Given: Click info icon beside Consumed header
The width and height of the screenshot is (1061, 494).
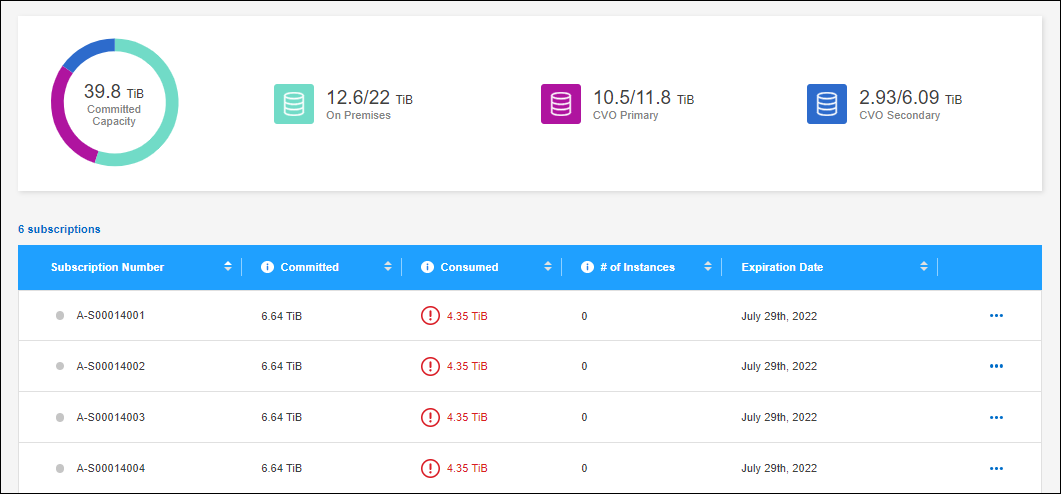Looking at the screenshot, I should coord(427,267).
